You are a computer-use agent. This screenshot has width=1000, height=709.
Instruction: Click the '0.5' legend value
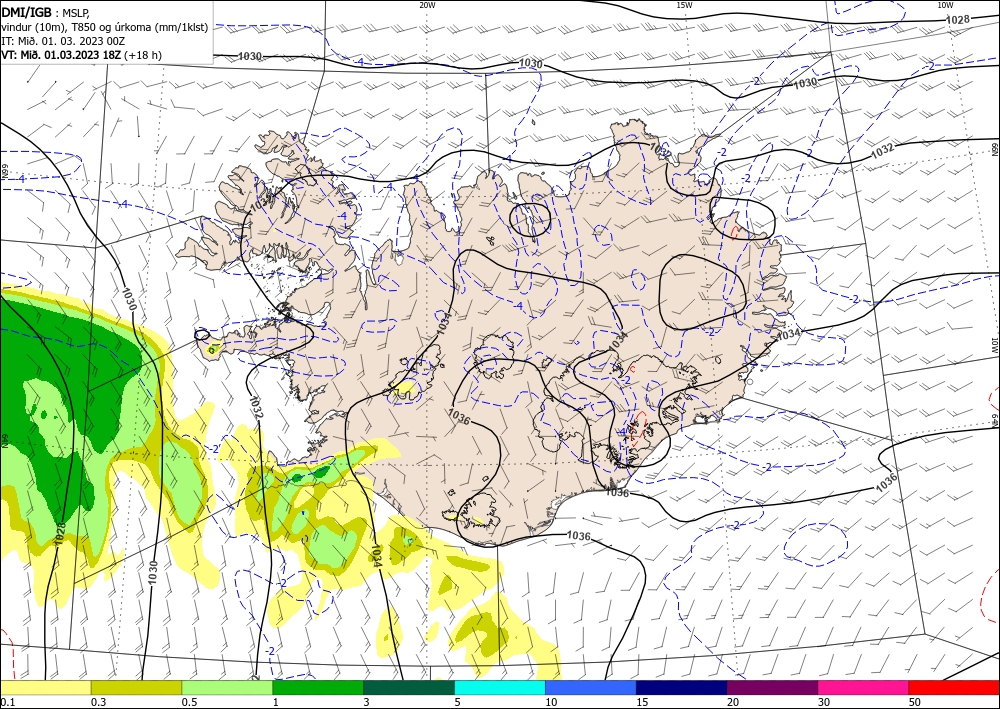tap(189, 702)
